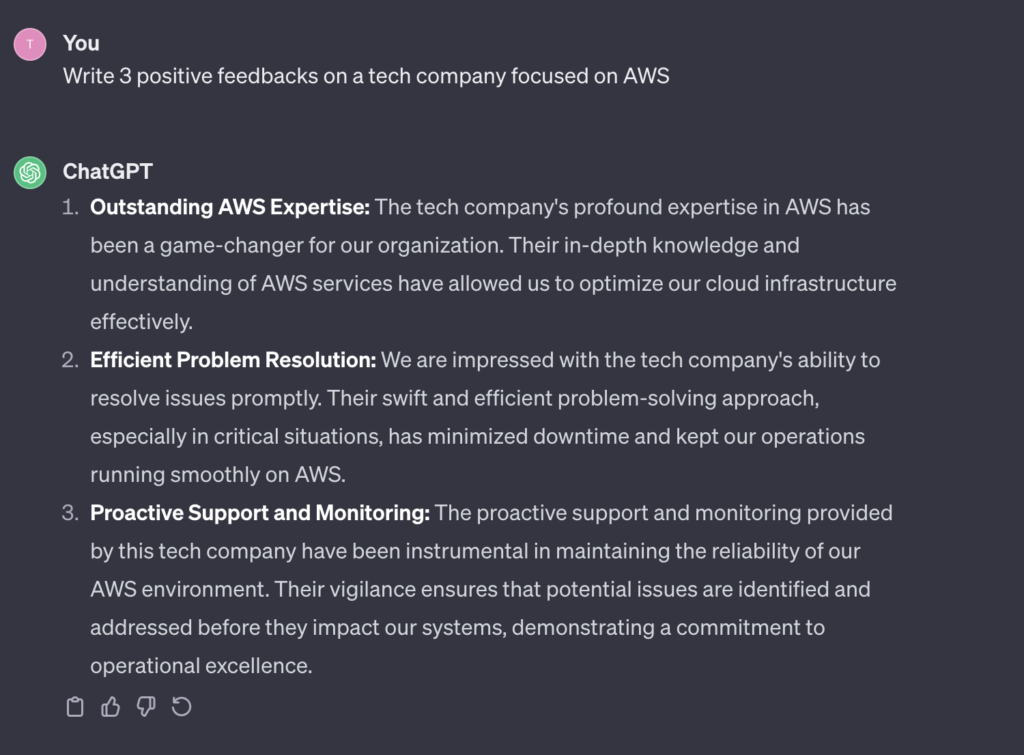
Task: Click the "Proactive Support and Monitoring:" heading
Action: (260, 513)
